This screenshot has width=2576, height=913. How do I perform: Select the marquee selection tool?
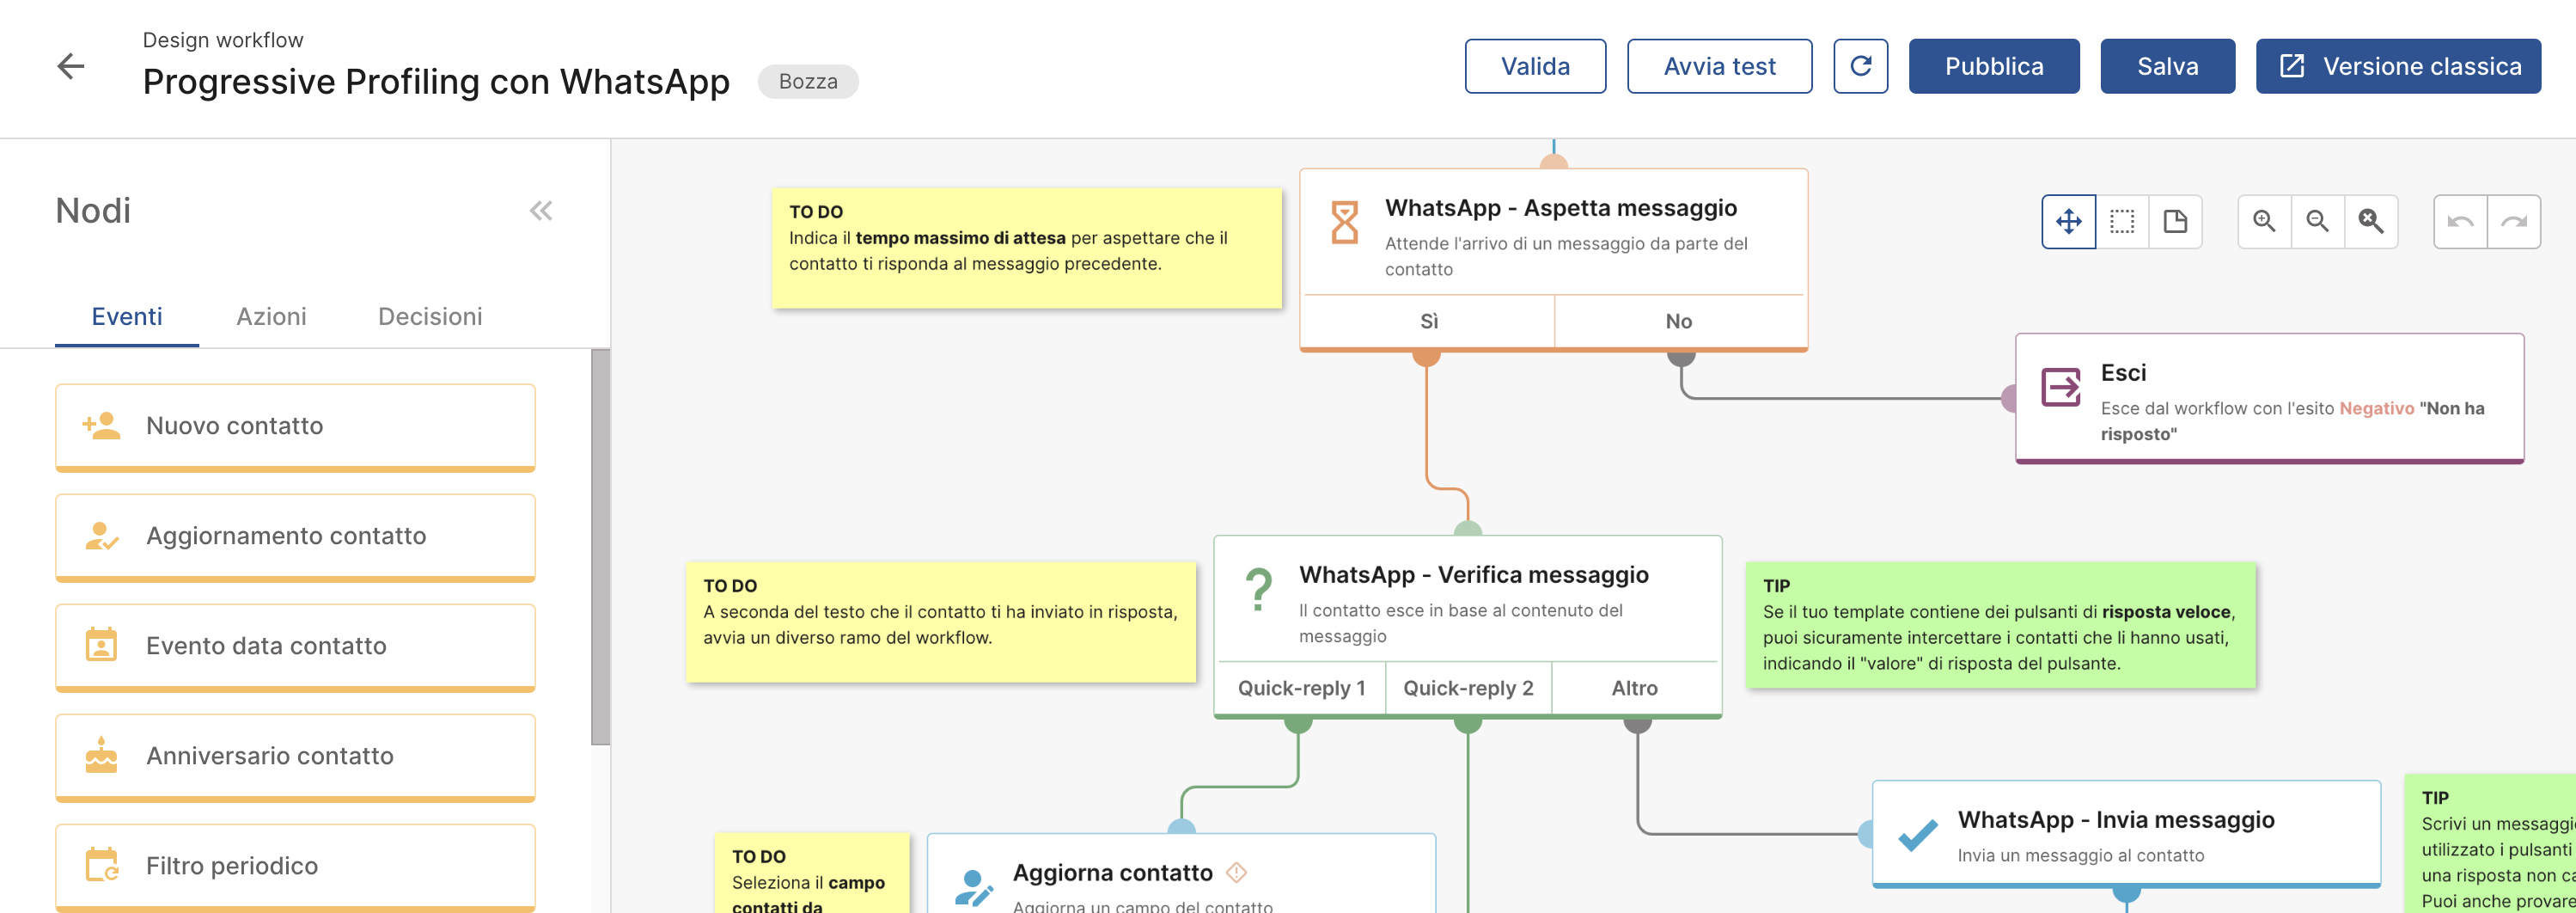coord(2122,221)
